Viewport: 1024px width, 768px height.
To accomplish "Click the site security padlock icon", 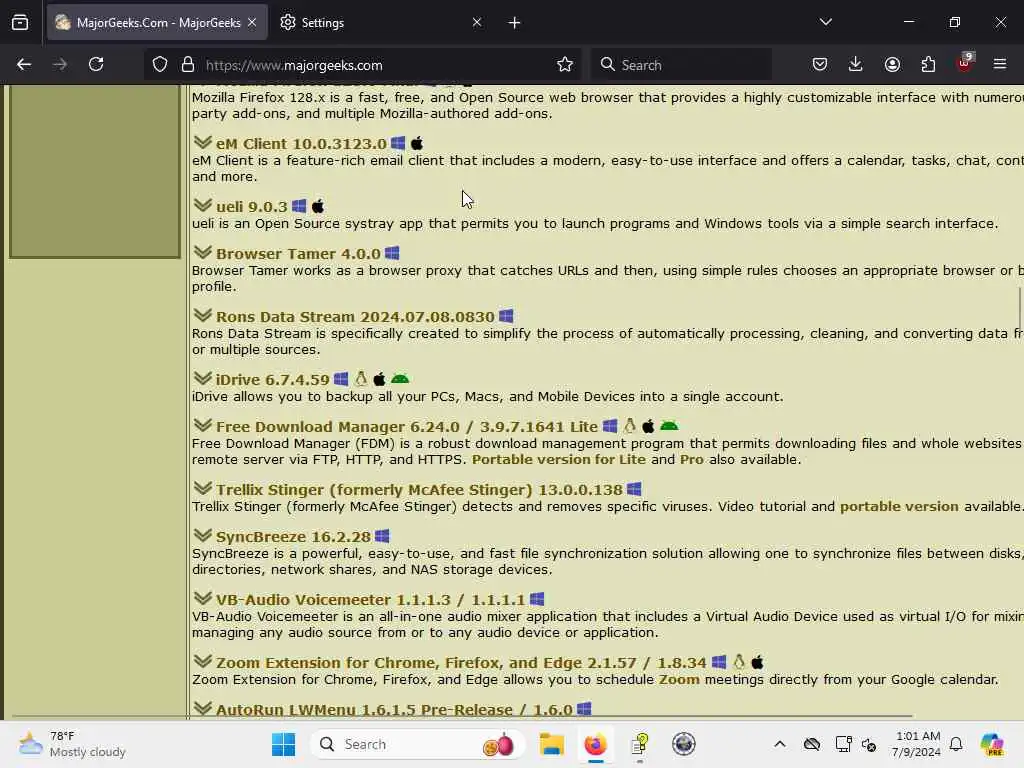I will [x=188, y=65].
